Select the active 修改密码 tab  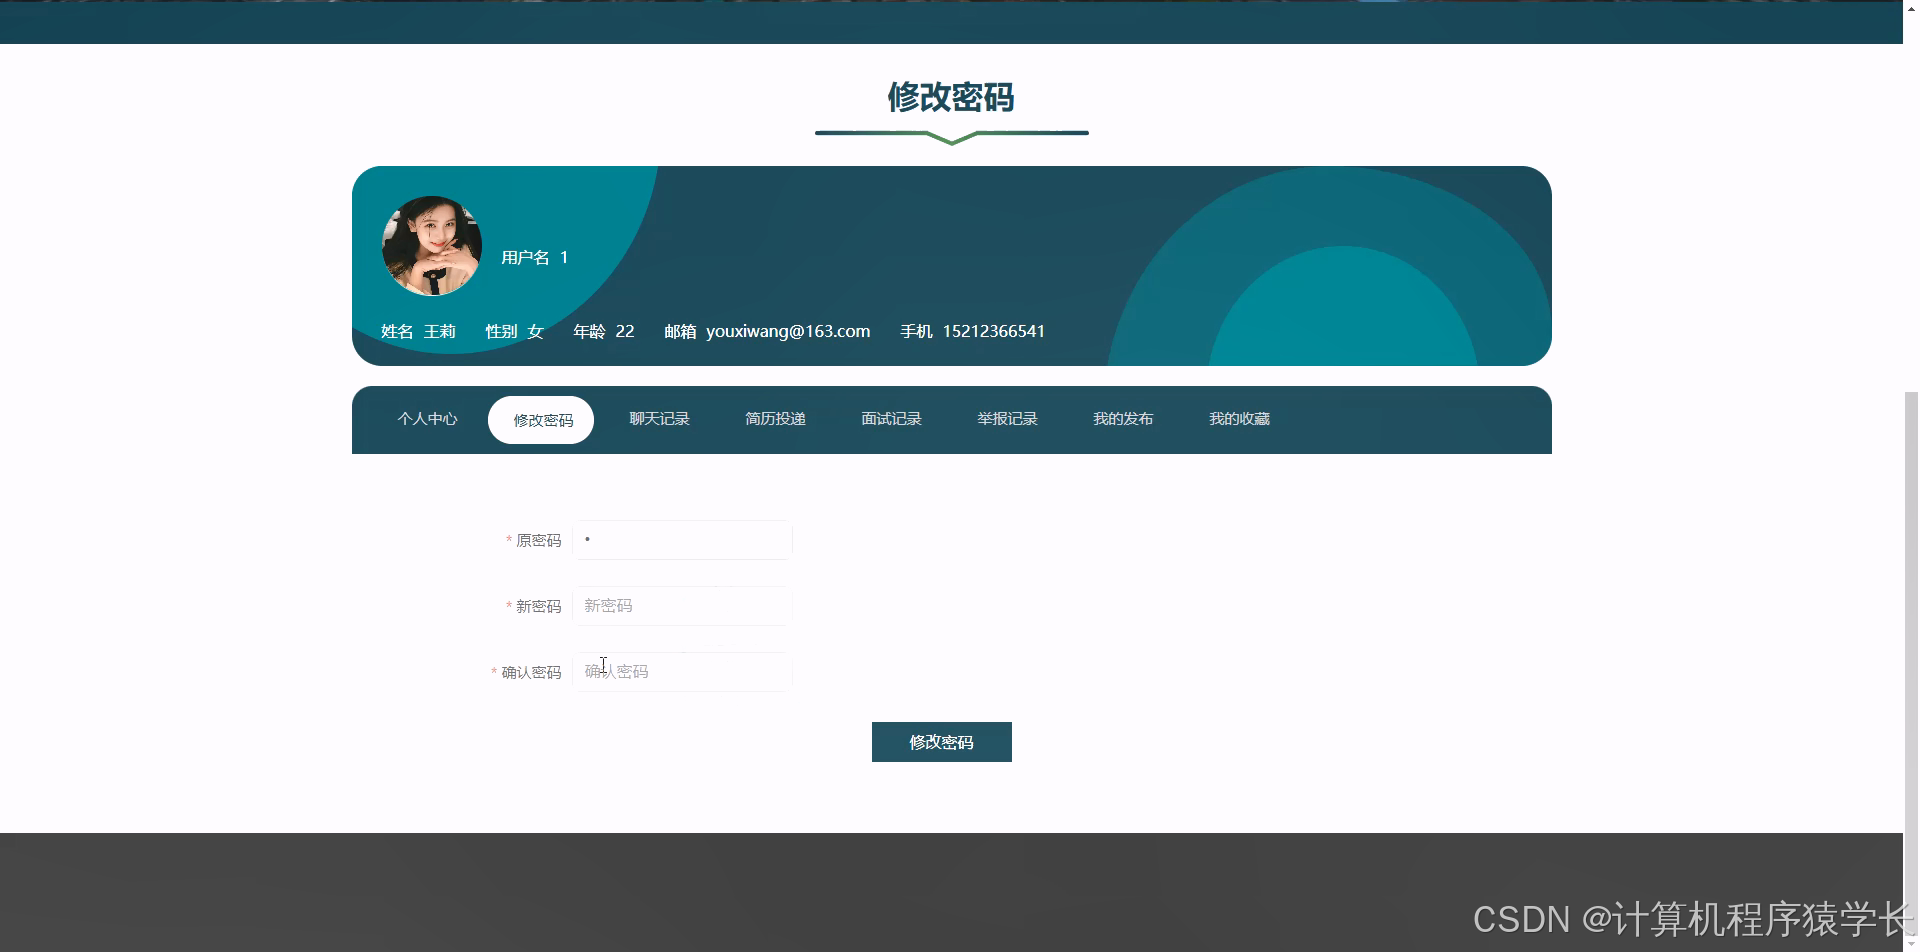tap(541, 419)
